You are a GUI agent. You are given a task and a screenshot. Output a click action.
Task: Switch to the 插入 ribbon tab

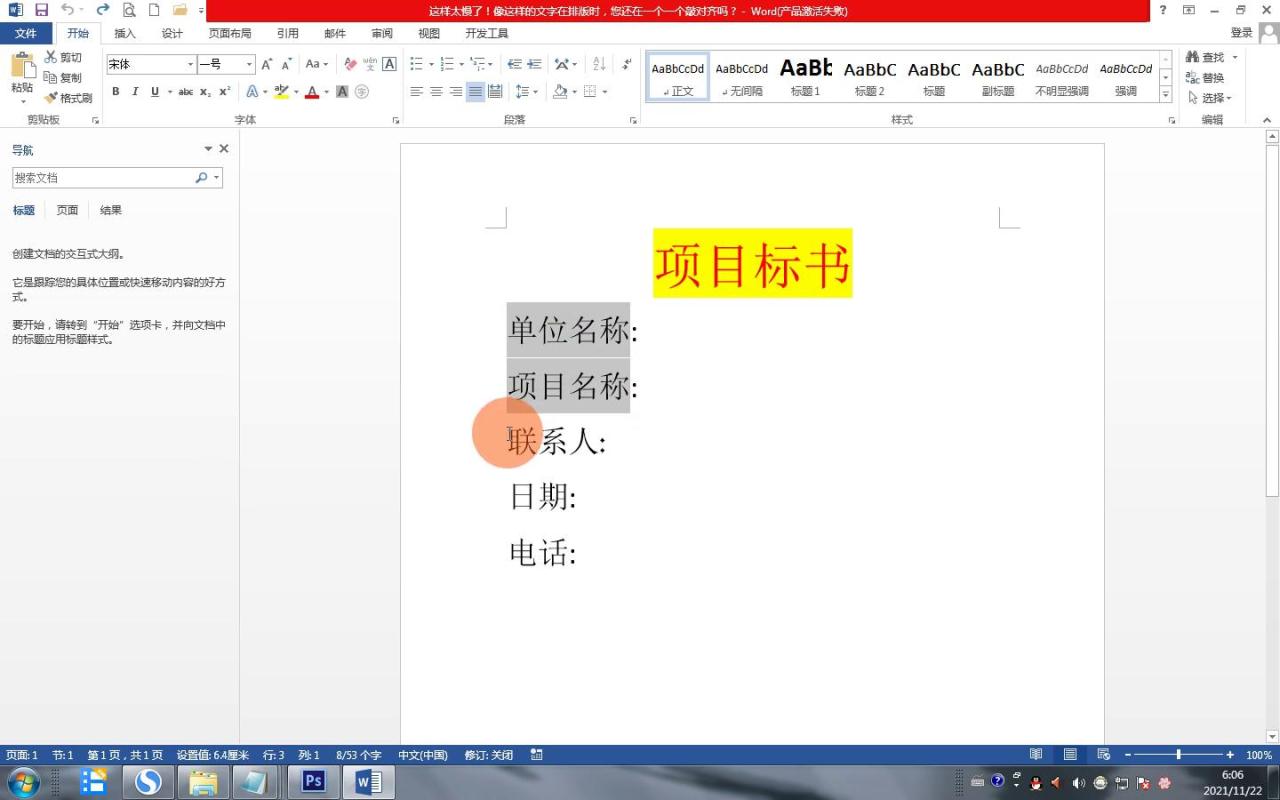[x=124, y=33]
